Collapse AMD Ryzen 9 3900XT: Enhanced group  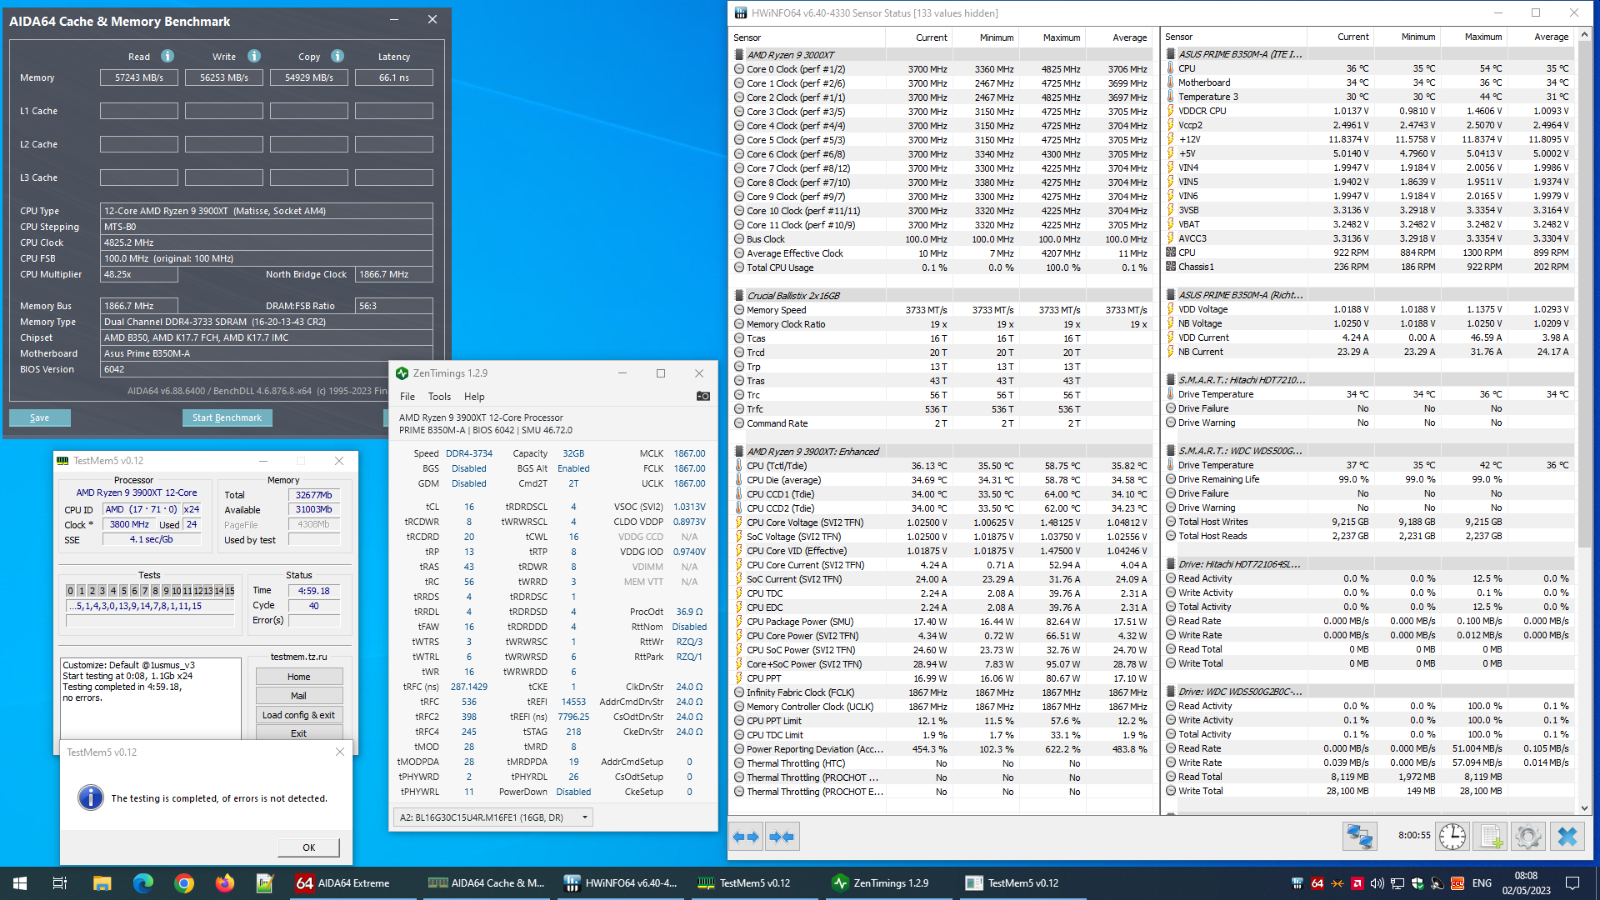(x=739, y=452)
